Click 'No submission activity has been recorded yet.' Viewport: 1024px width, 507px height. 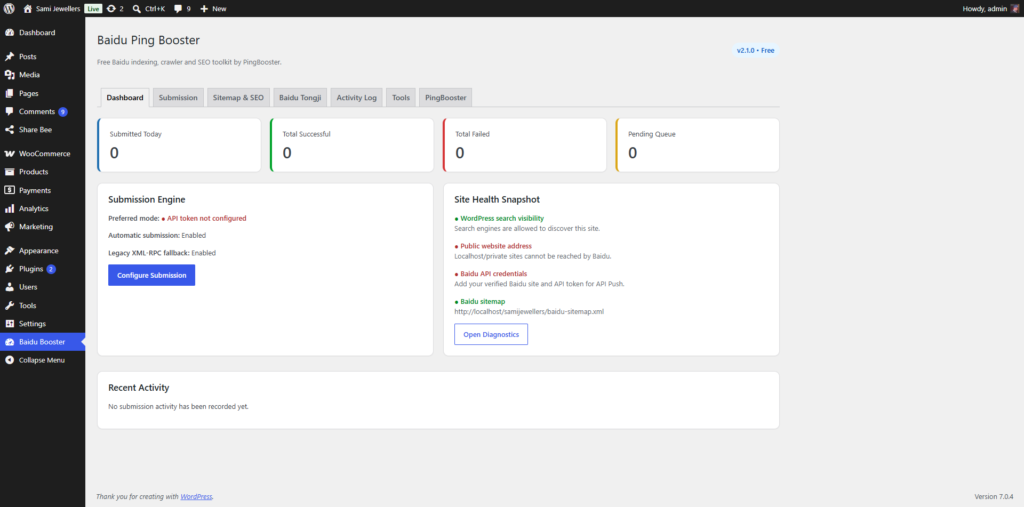(178, 406)
